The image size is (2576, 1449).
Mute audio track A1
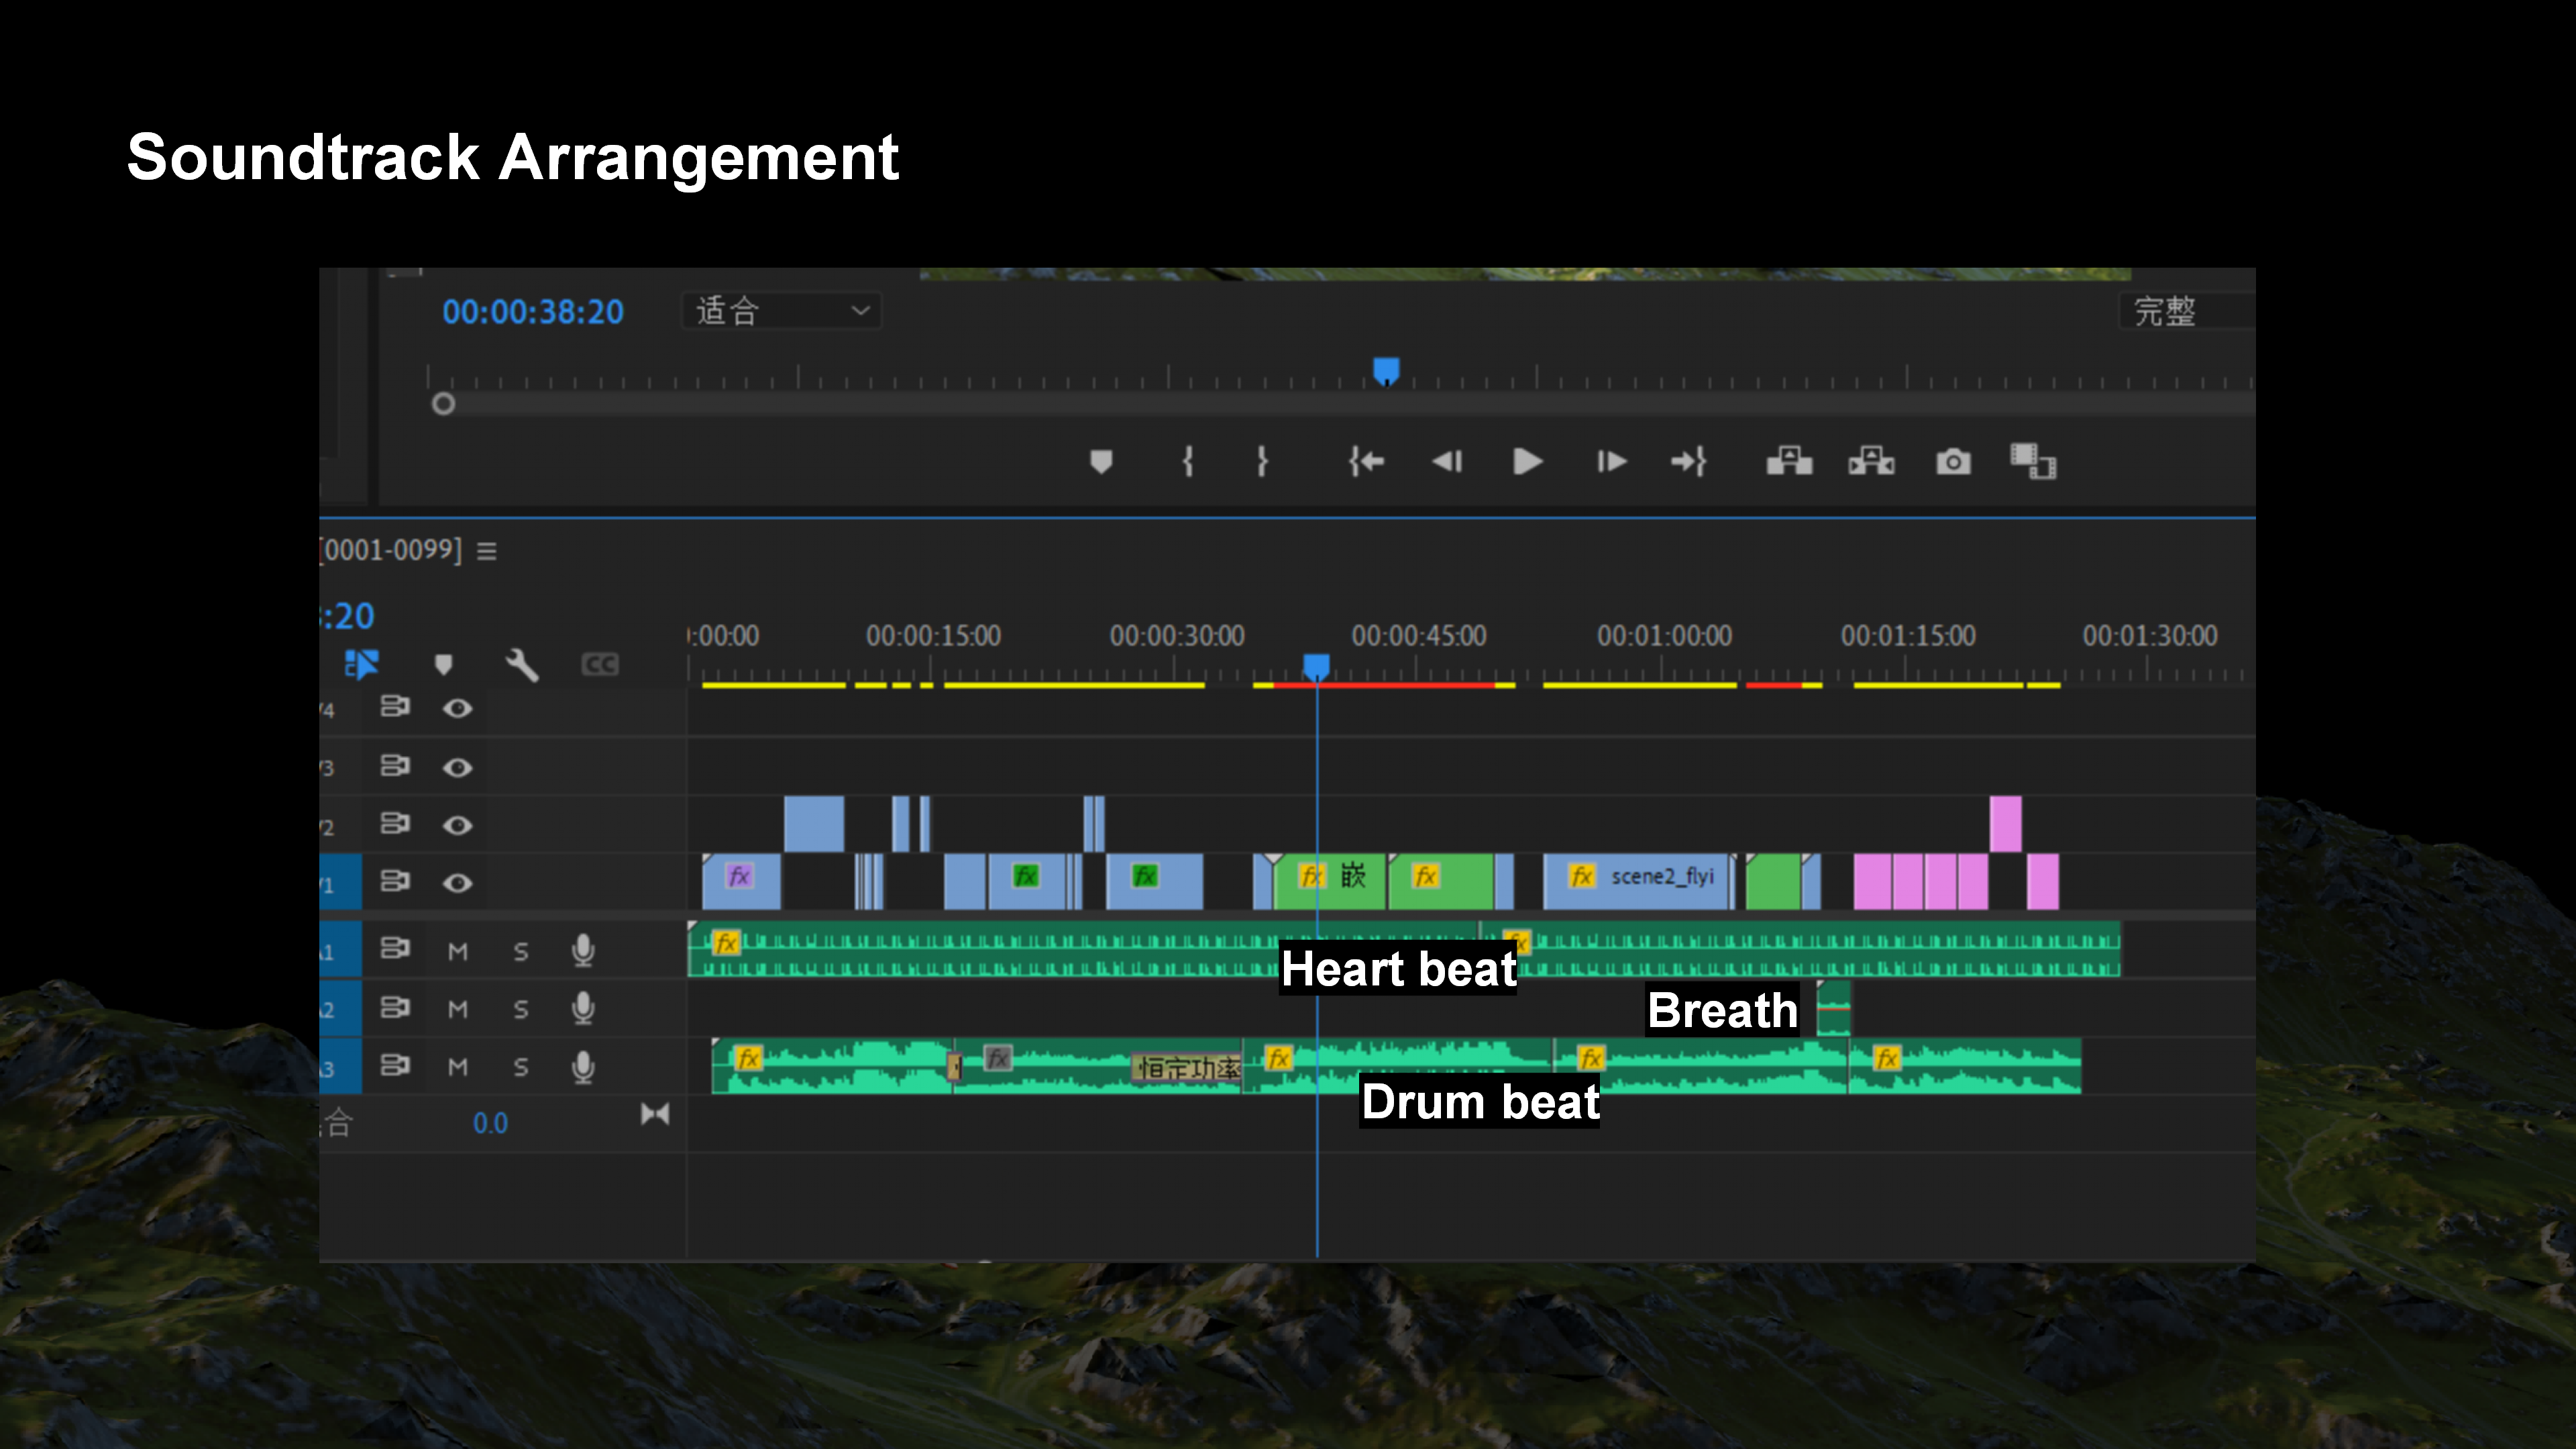[458, 951]
